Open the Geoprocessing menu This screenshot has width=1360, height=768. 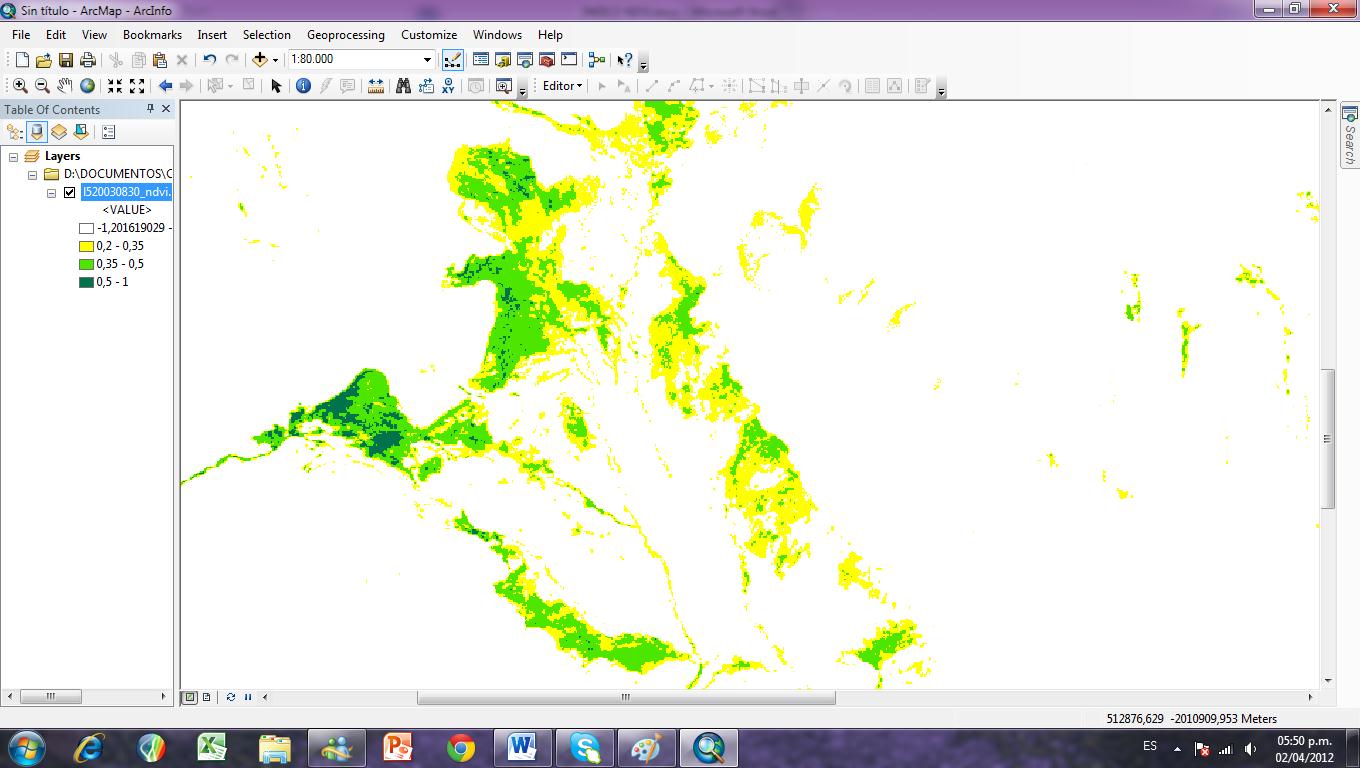(x=345, y=35)
